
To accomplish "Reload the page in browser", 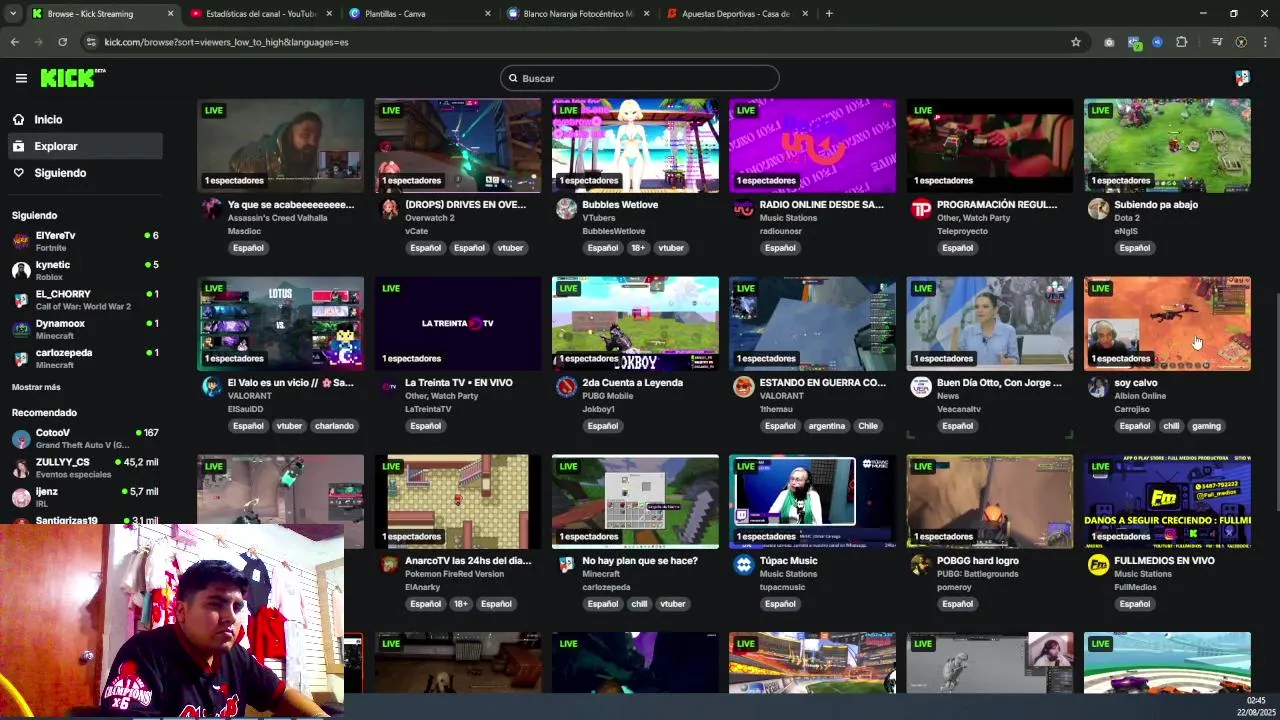I will pyautogui.click(x=62, y=42).
